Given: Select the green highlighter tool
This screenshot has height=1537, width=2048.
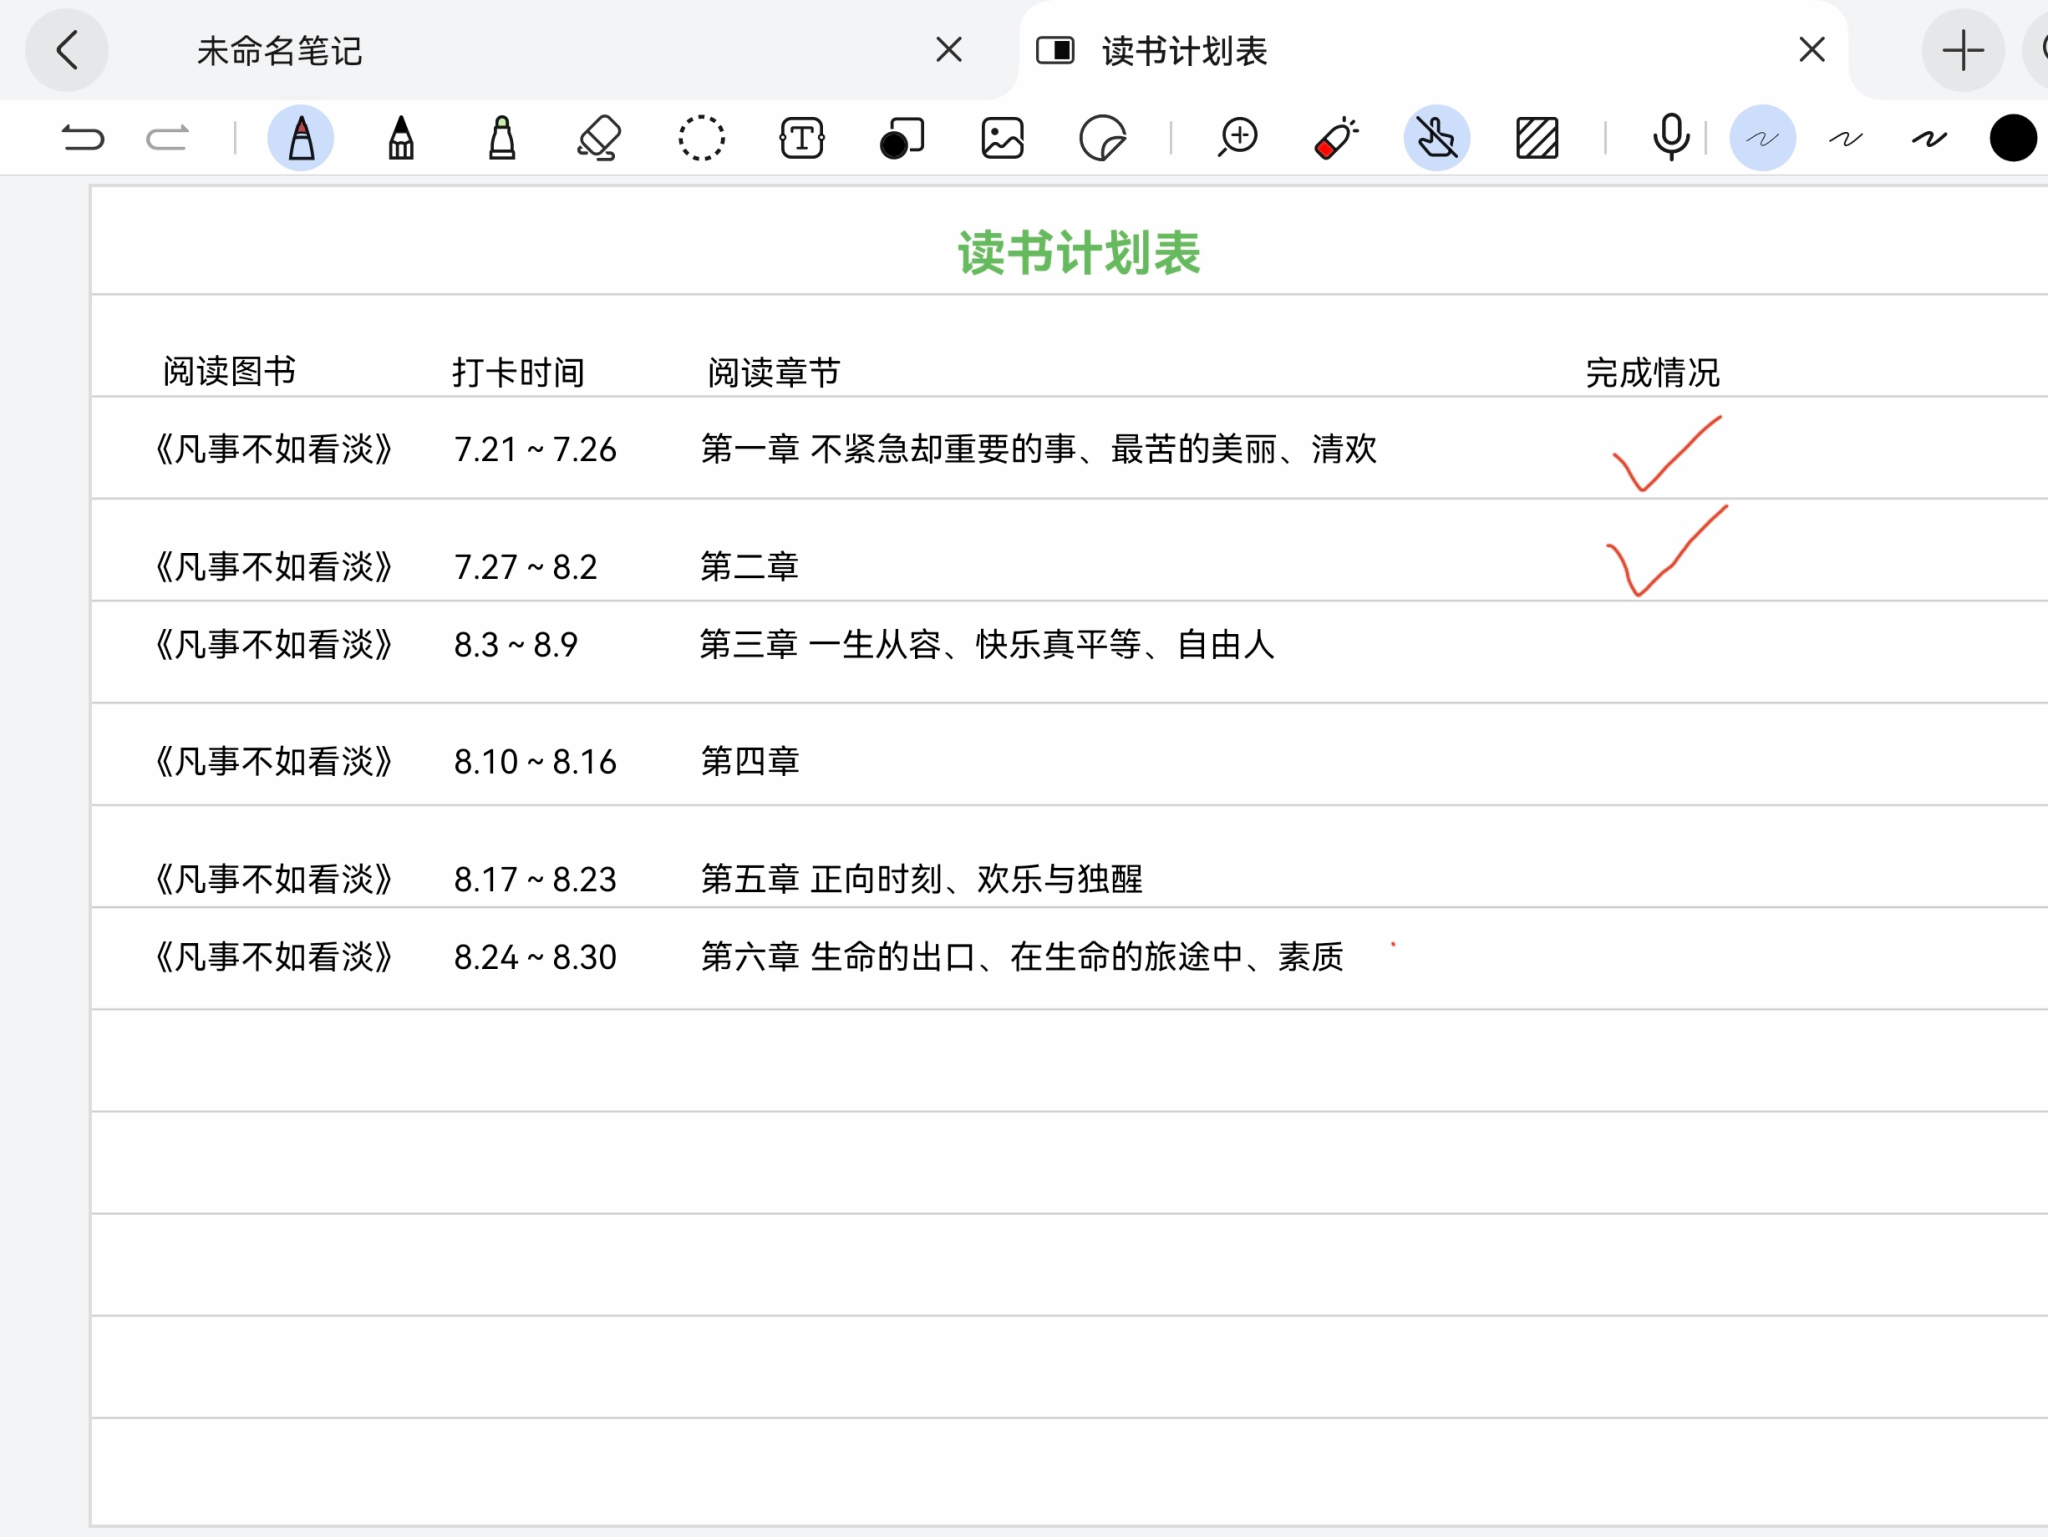Looking at the screenshot, I should (502, 138).
